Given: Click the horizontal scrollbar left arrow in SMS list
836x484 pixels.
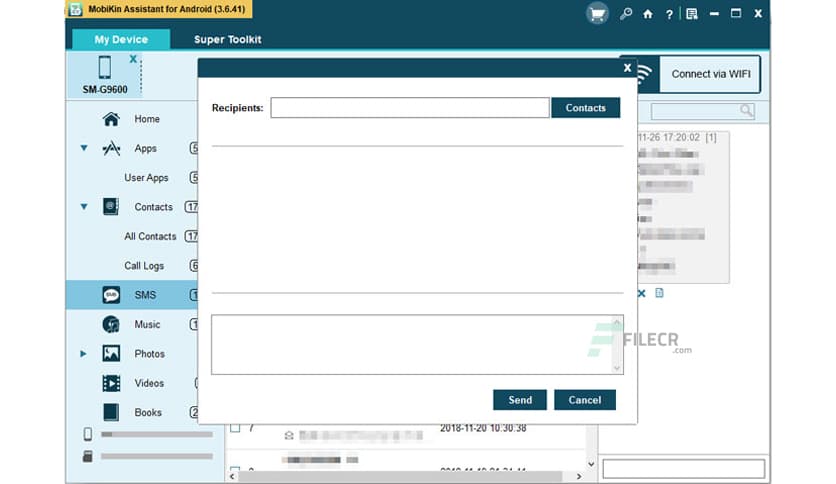Looking at the screenshot, I should (x=232, y=476).
